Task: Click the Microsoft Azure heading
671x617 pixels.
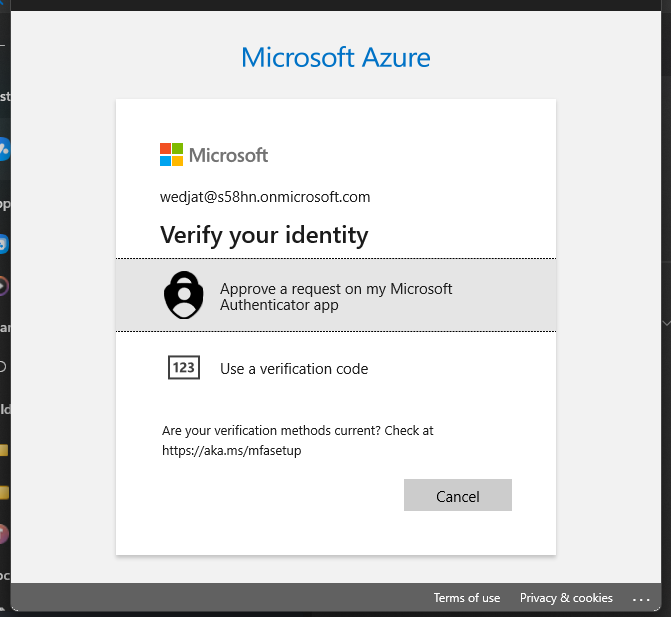Action: click(336, 57)
